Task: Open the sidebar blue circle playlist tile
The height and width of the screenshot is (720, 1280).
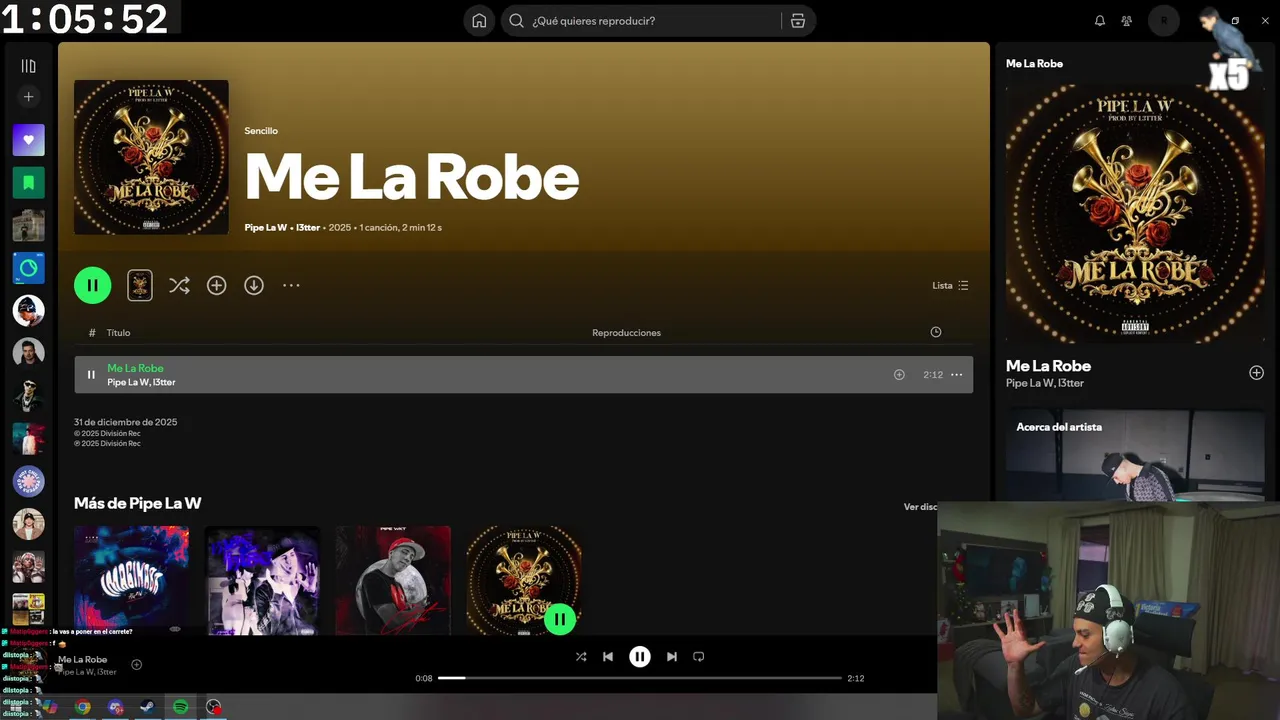Action: coord(28,268)
